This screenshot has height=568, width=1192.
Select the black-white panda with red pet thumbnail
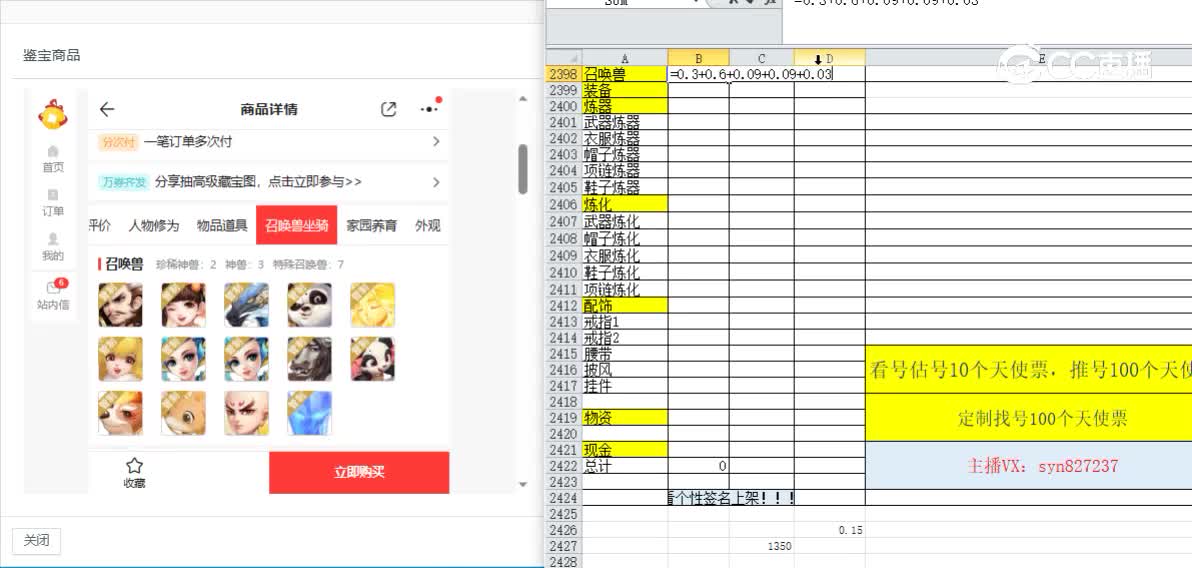click(372, 359)
